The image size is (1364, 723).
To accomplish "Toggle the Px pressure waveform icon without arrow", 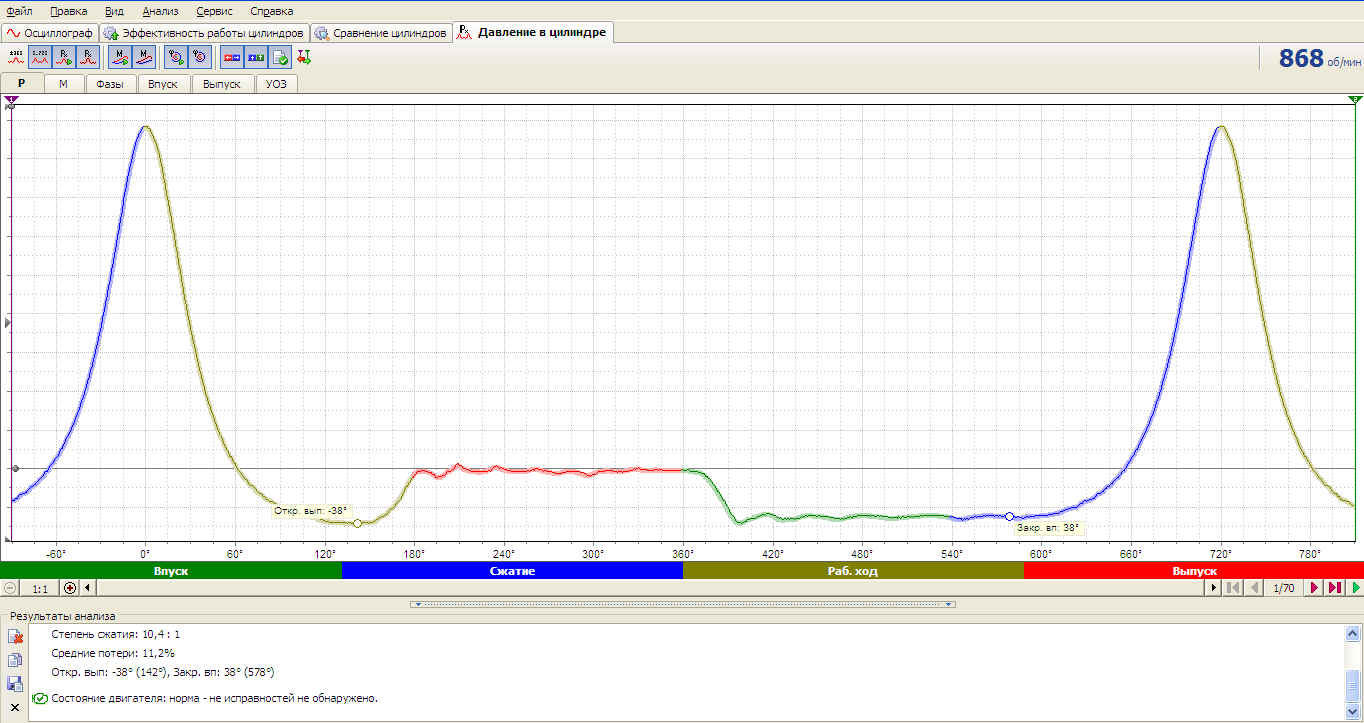I will [x=88, y=57].
